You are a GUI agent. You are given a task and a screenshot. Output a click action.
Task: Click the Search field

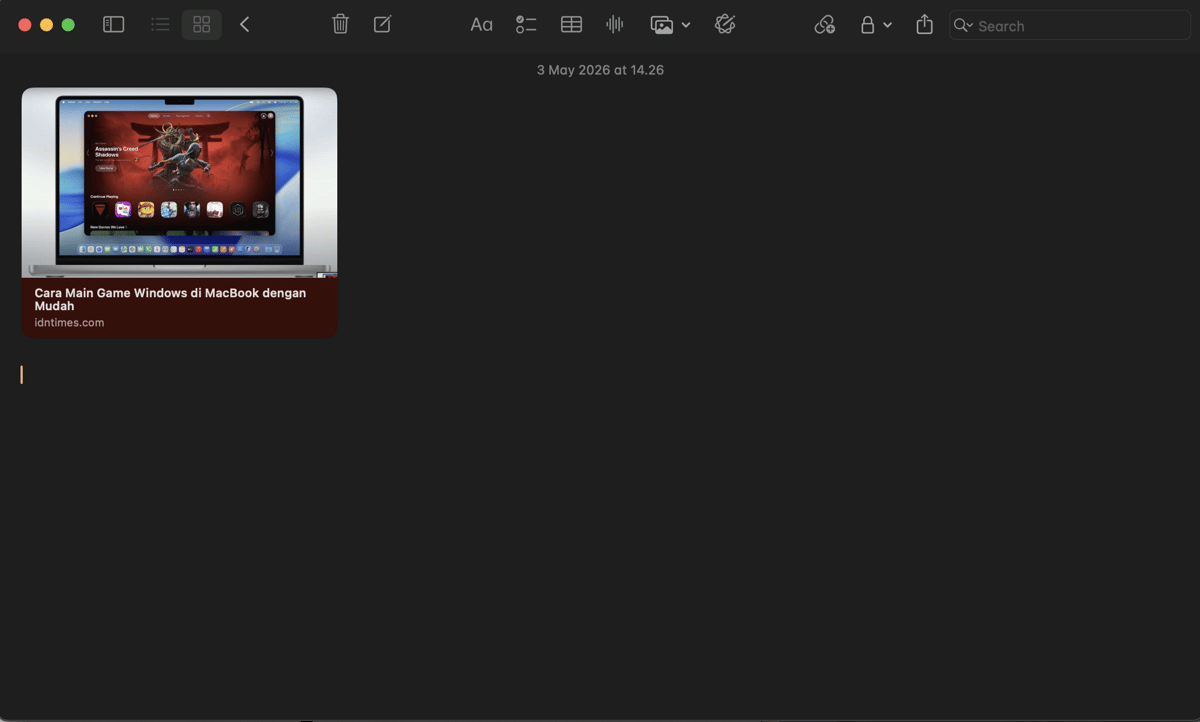[x=1070, y=26]
